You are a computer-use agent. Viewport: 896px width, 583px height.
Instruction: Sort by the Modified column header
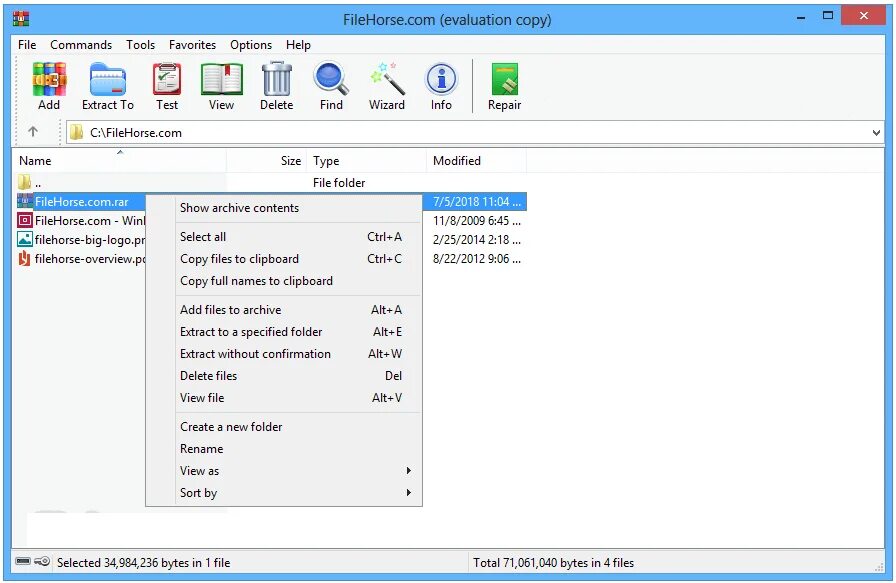[x=477, y=161]
